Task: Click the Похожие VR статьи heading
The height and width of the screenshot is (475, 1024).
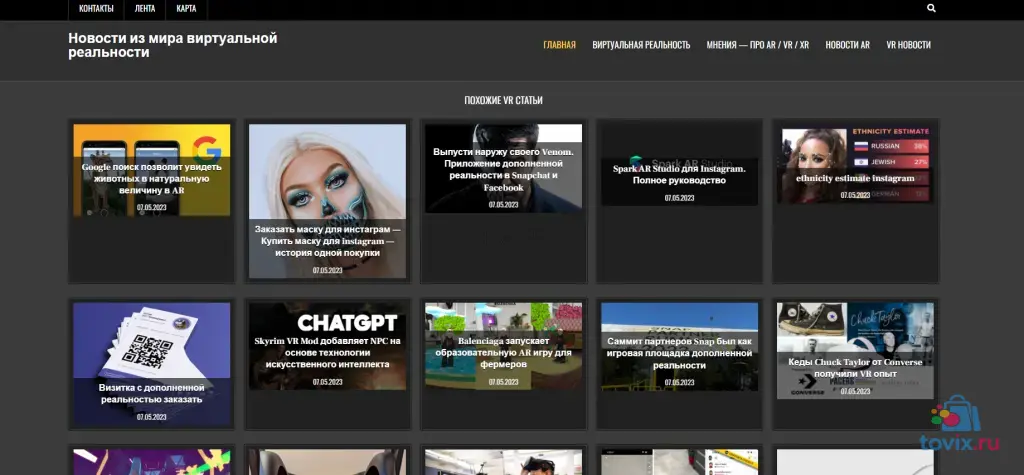Action: (x=504, y=101)
